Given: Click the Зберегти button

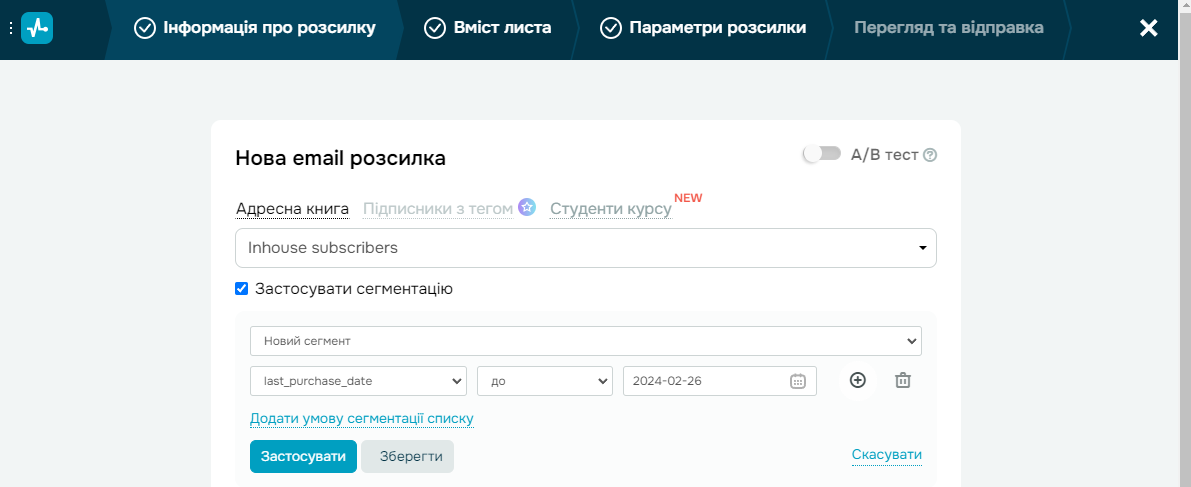Looking at the screenshot, I should click(x=408, y=457).
